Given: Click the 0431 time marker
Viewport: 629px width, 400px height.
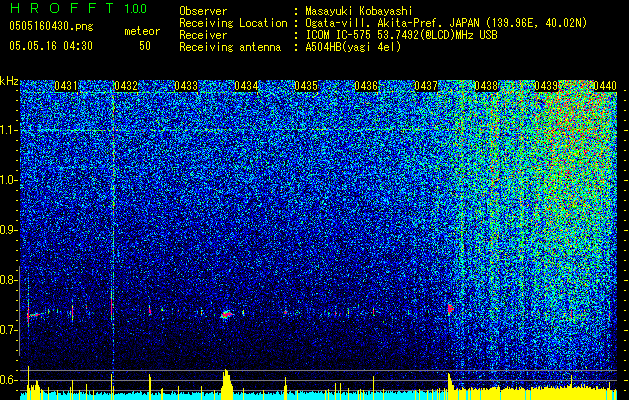Looking at the screenshot, I should tap(66, 86).
